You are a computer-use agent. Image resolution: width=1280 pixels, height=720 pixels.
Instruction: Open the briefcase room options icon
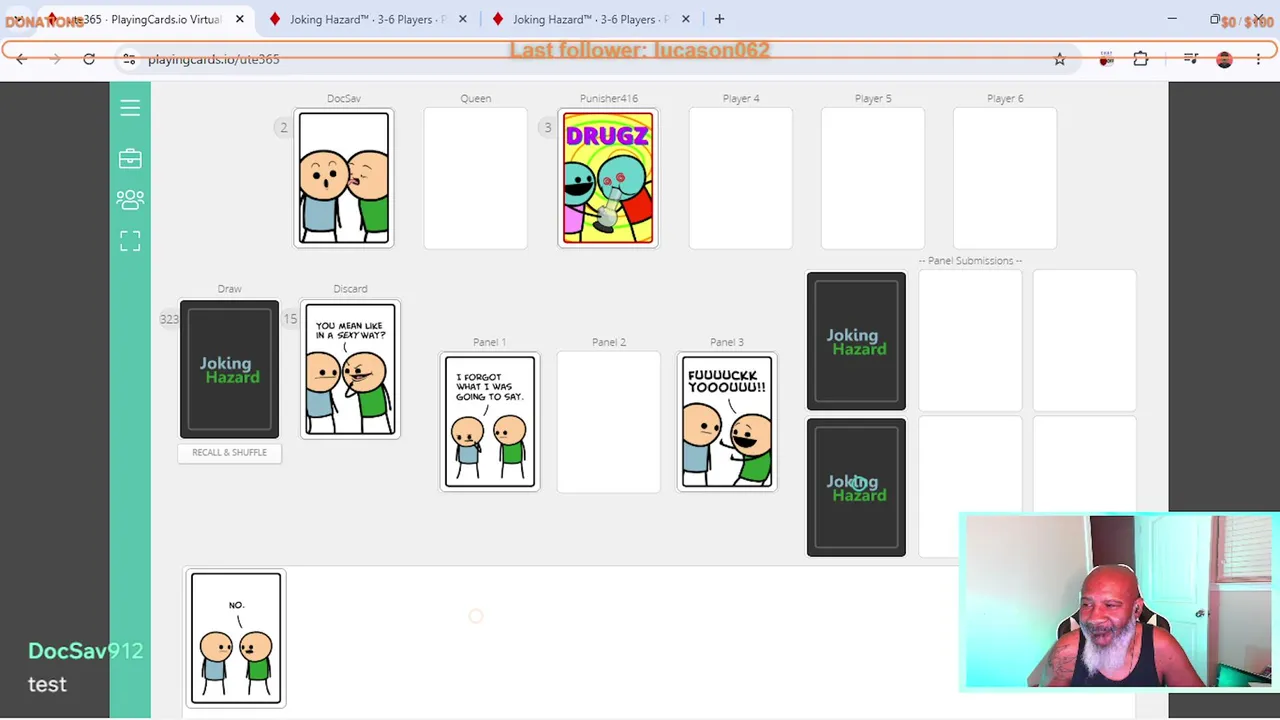[130, 158]
